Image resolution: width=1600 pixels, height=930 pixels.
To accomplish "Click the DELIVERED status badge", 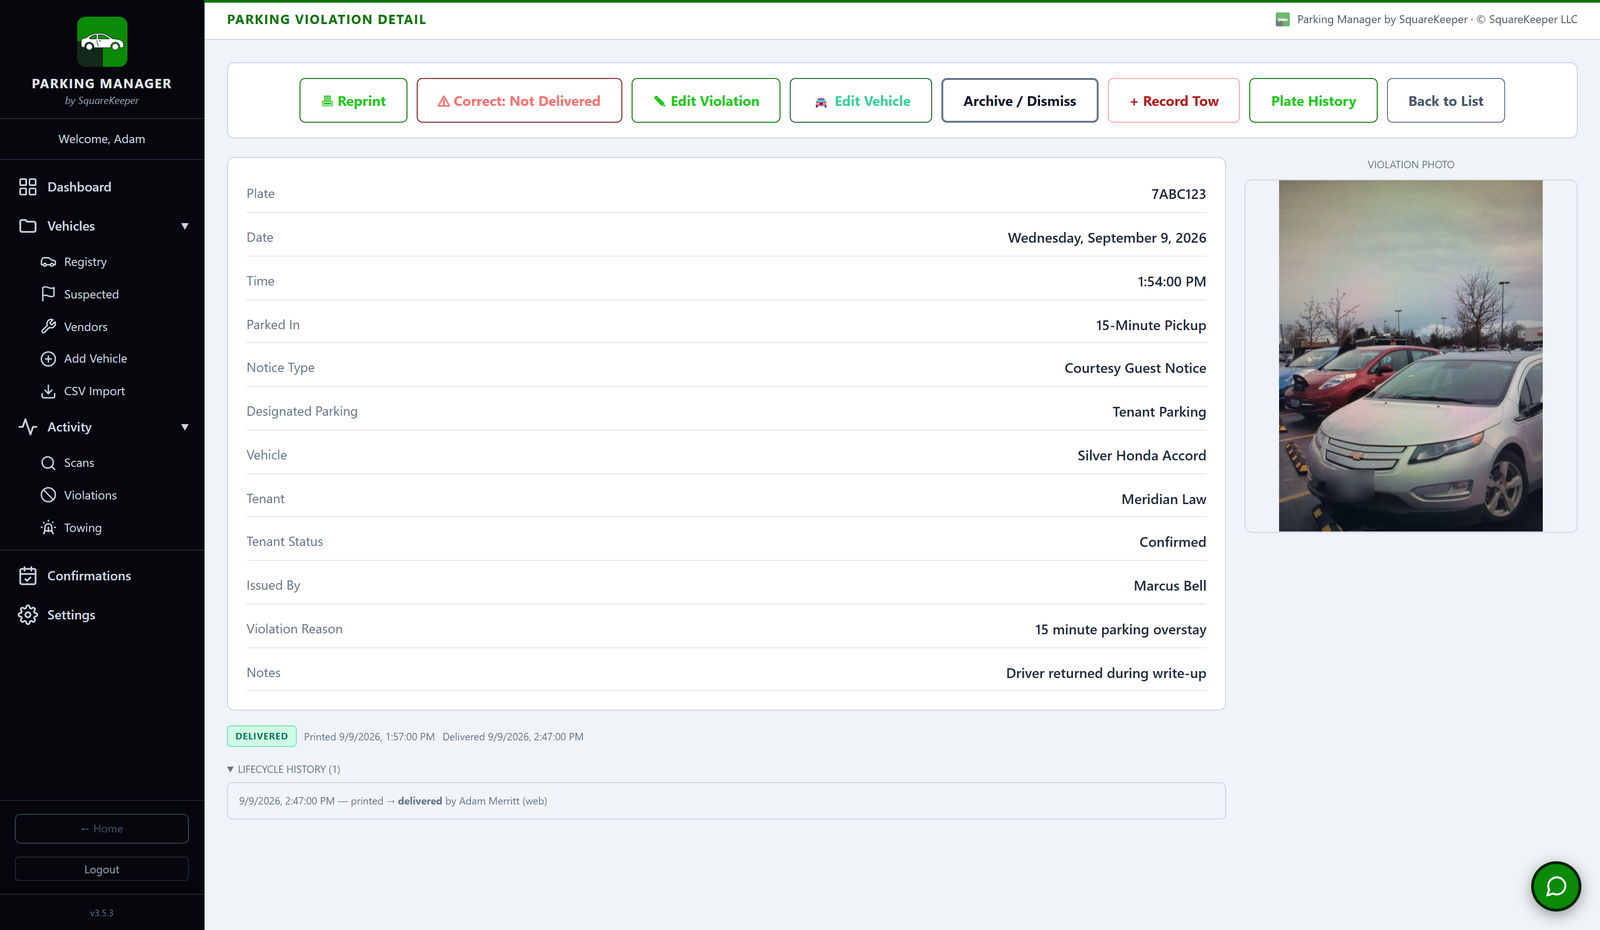I will pyautogui.click(x=262, y=736).
